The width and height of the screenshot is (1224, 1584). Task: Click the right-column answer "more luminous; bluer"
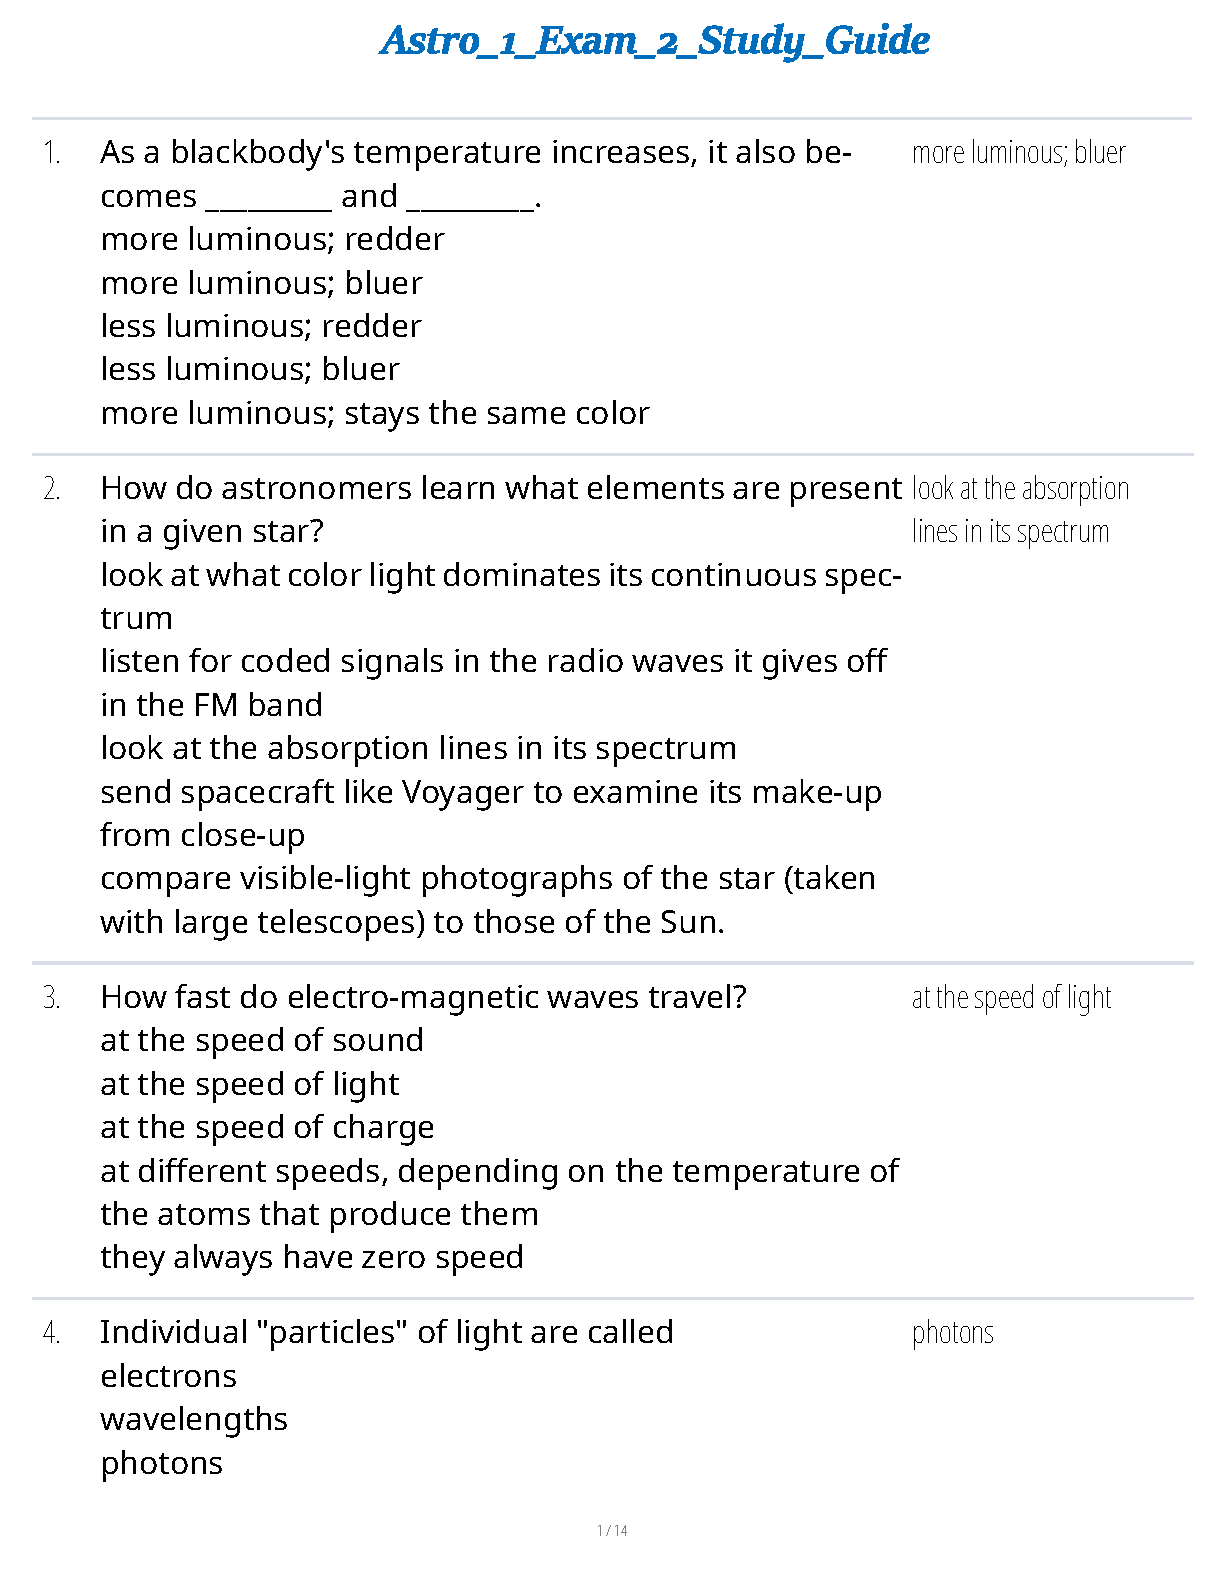[1018, 153]
